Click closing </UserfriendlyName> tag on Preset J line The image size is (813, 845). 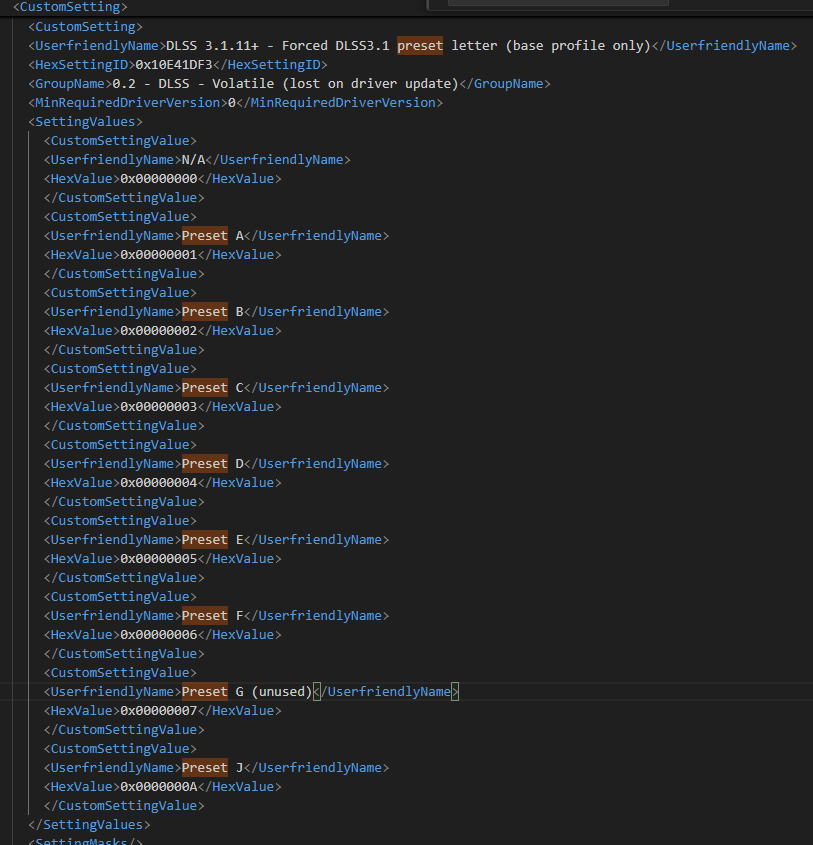tap(317, 767)
